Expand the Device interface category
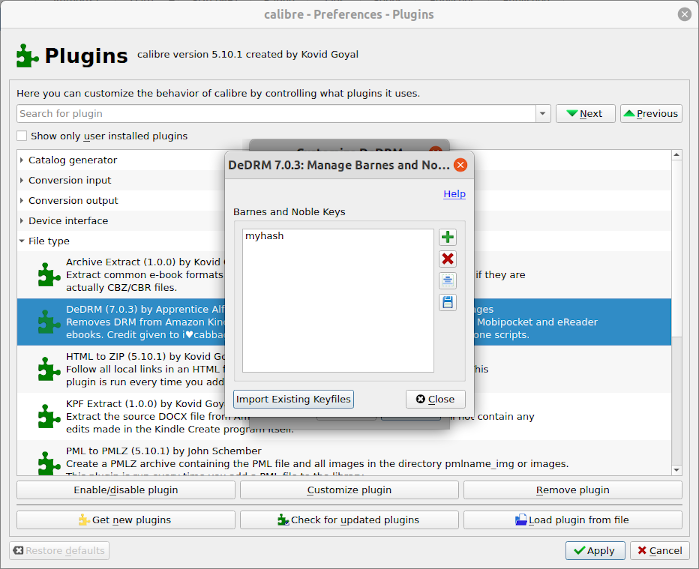Image resolution: width=699 pixels, height=569 pixels. click(x=21, y=221)
